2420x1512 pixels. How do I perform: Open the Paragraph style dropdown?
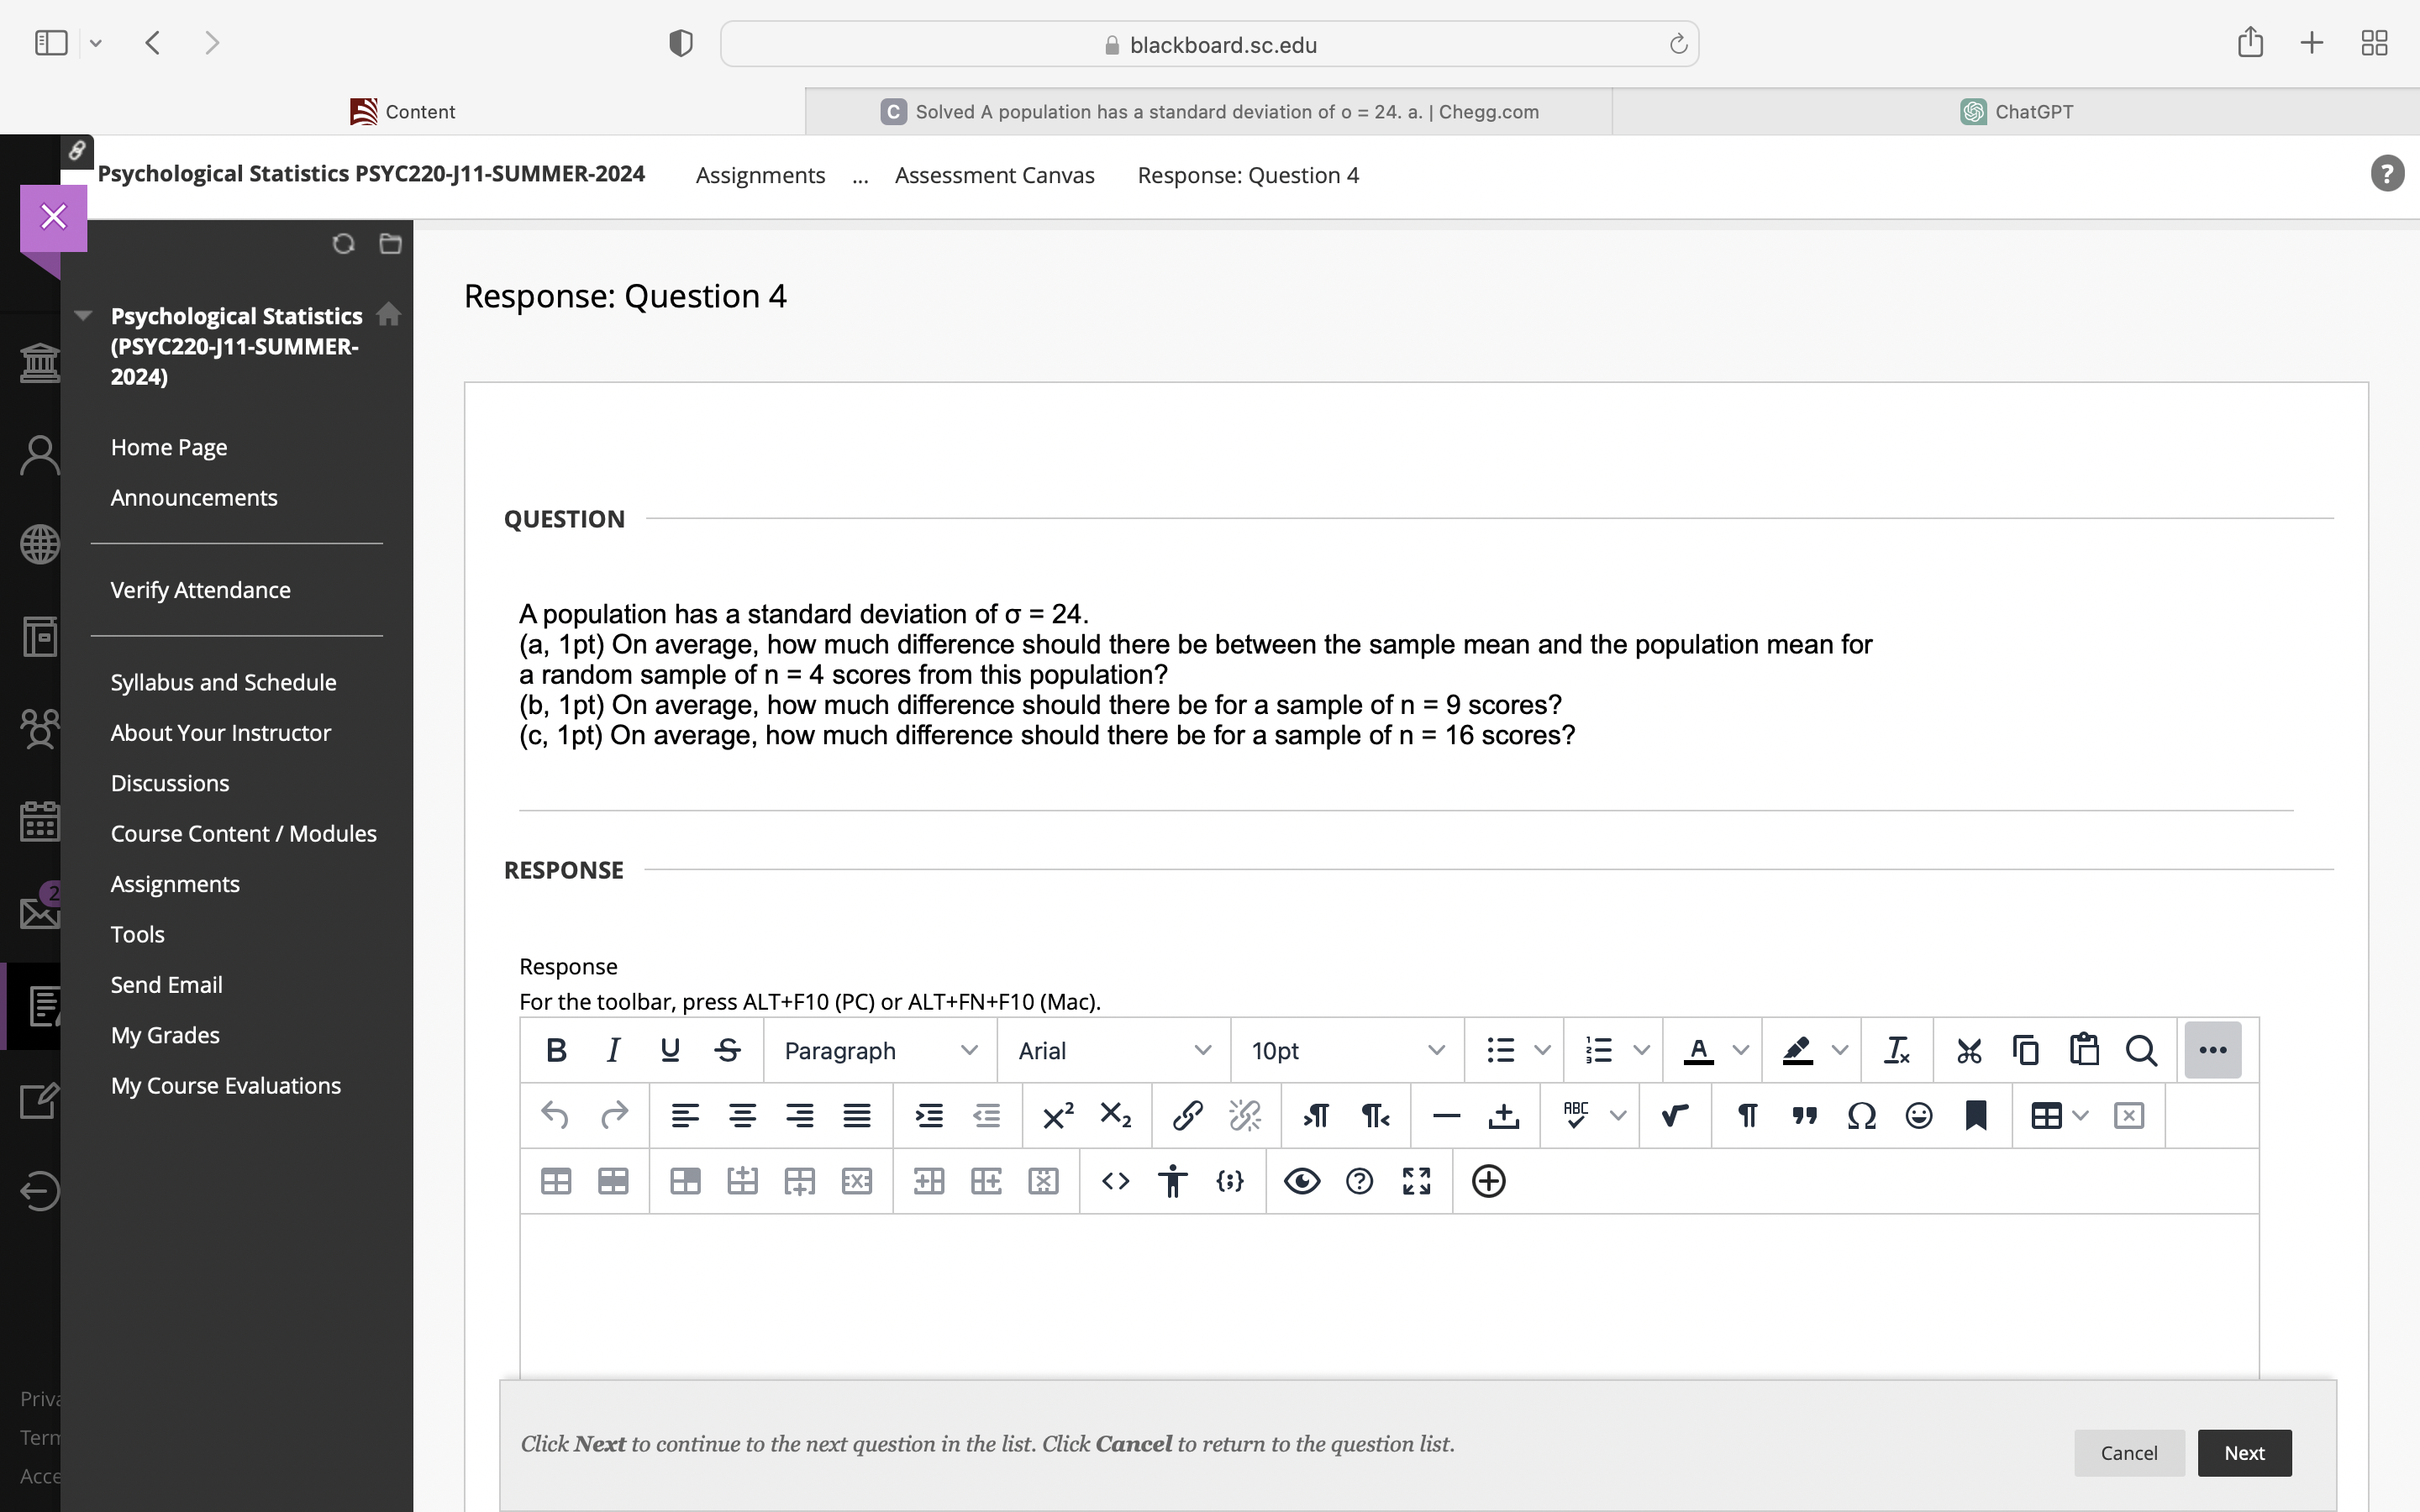(878, 1050)
